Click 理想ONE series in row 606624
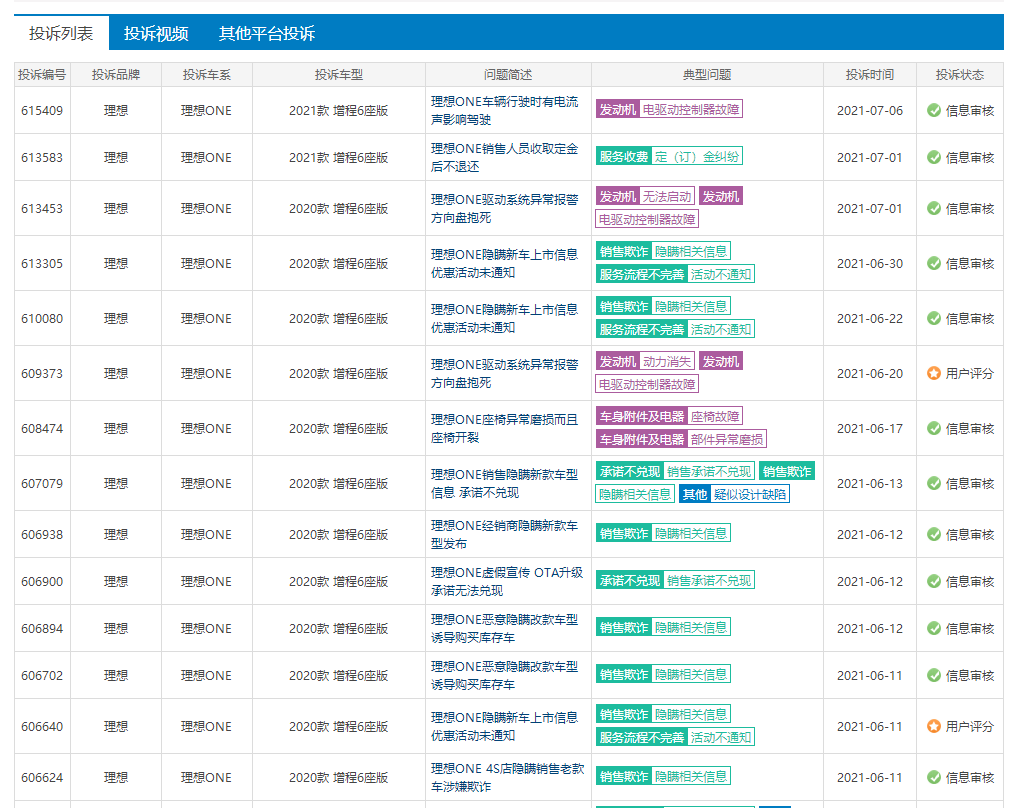1010x808 pixels. coord(206,777)
